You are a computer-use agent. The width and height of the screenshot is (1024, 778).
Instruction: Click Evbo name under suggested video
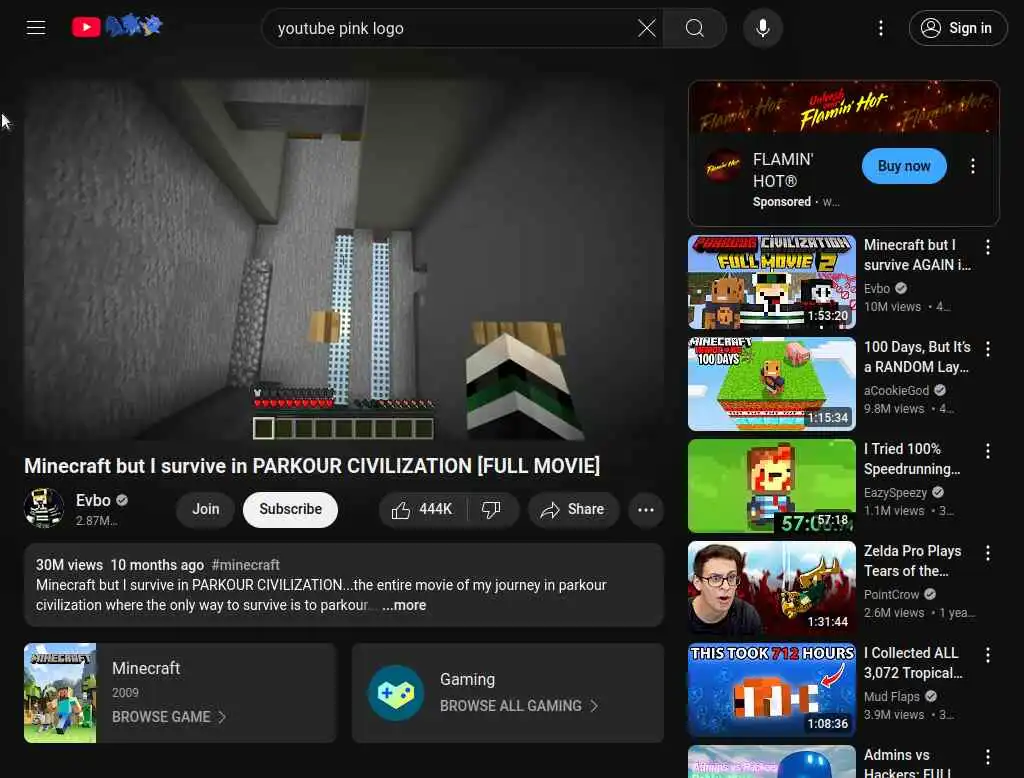coord(876,288)
